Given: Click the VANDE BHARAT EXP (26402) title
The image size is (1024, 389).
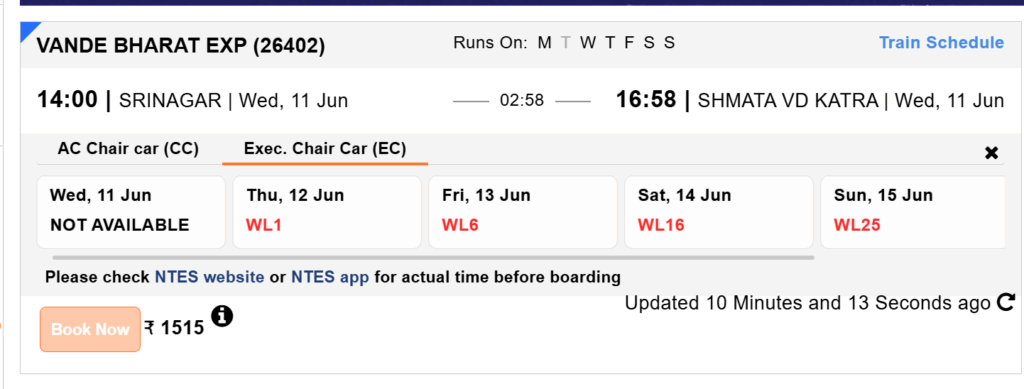Looking at the screenshot, I should coord(180,46).
